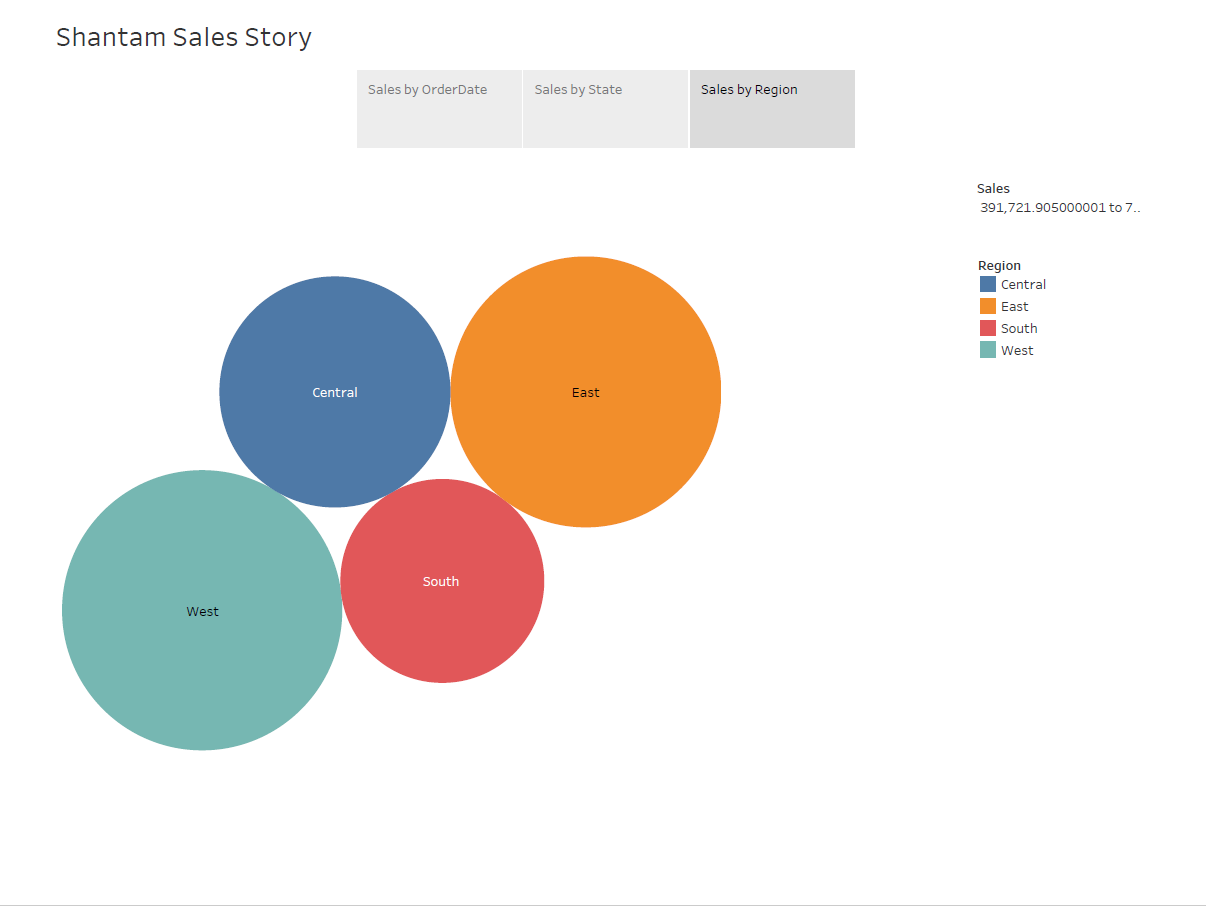Select South in the Region legend
The width and height of the screenshot is (1206, 906).
coord(1018,328)
